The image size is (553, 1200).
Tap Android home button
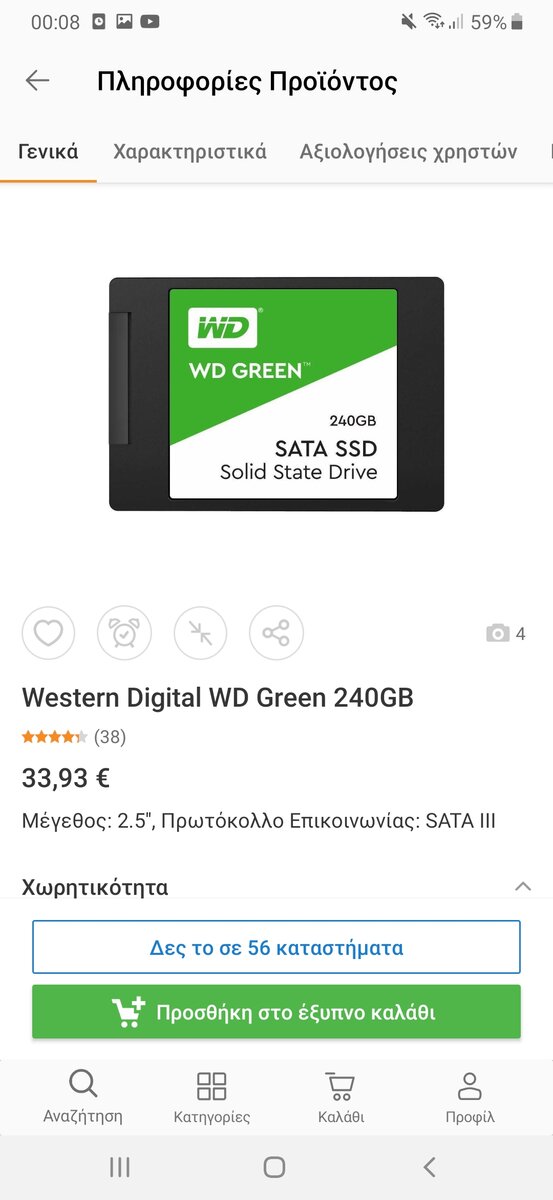[274, 1167]
